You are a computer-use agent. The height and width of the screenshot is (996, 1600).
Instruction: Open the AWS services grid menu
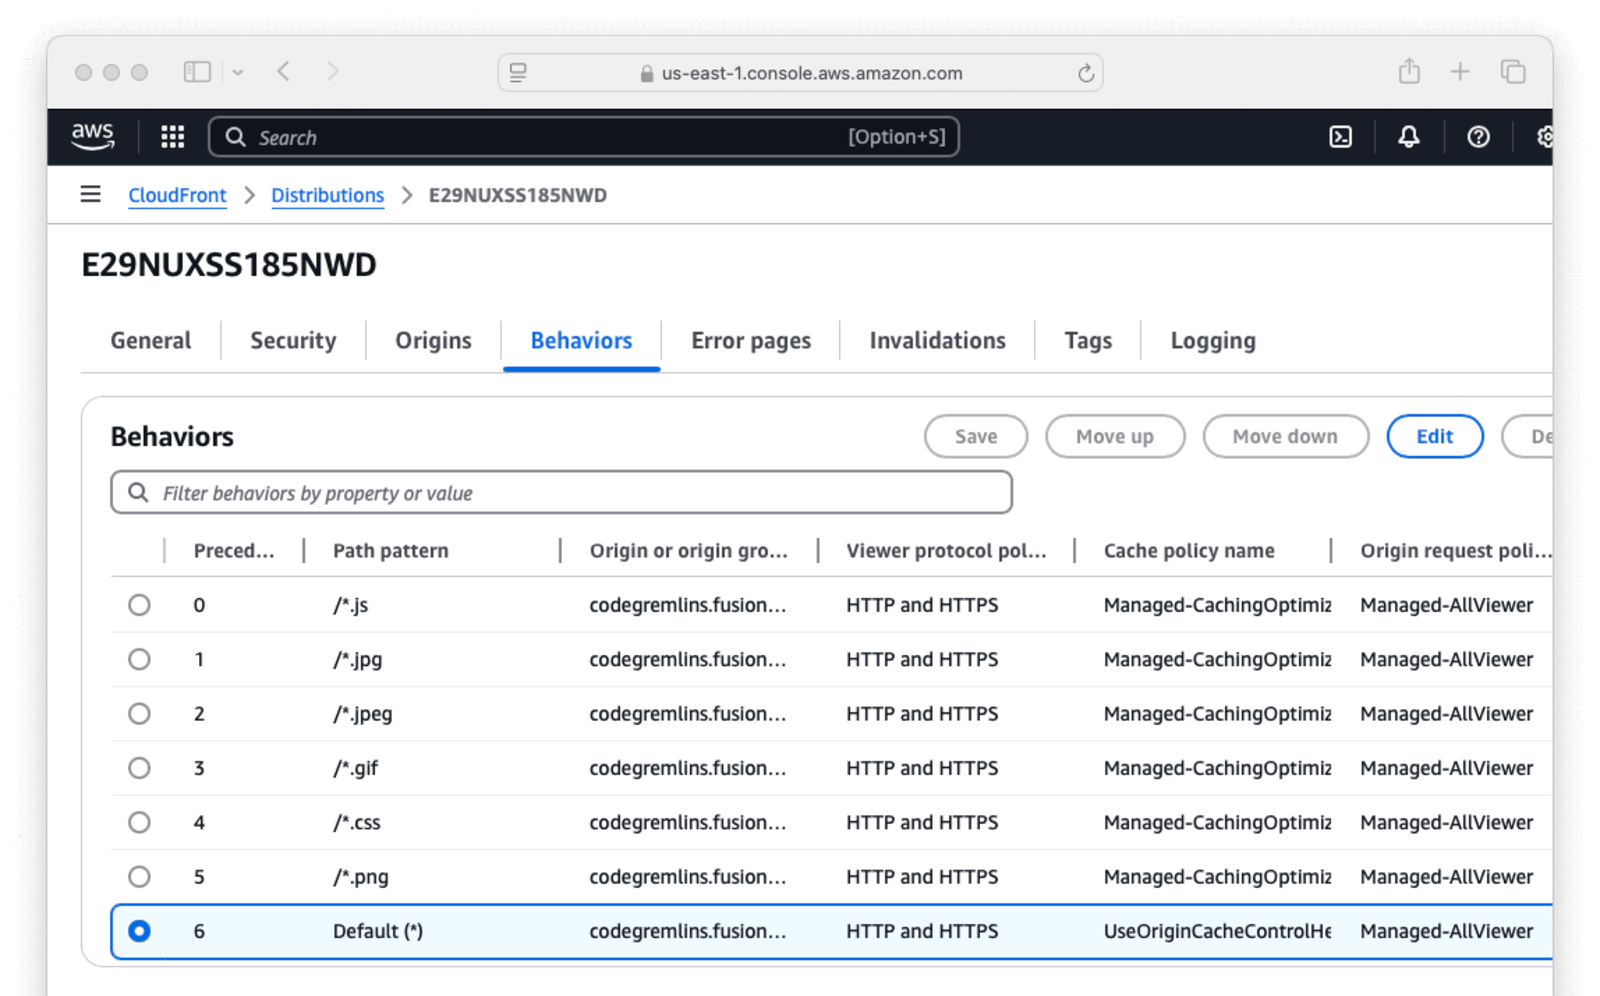click(x=171, y=136)
